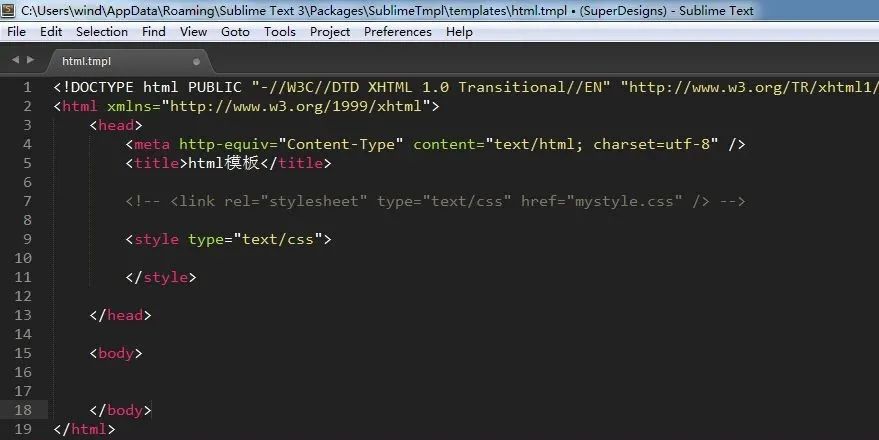This screenshot has height=440, width=879.
Task: Click the meta tag name on line 4
Action: (152, 145)
